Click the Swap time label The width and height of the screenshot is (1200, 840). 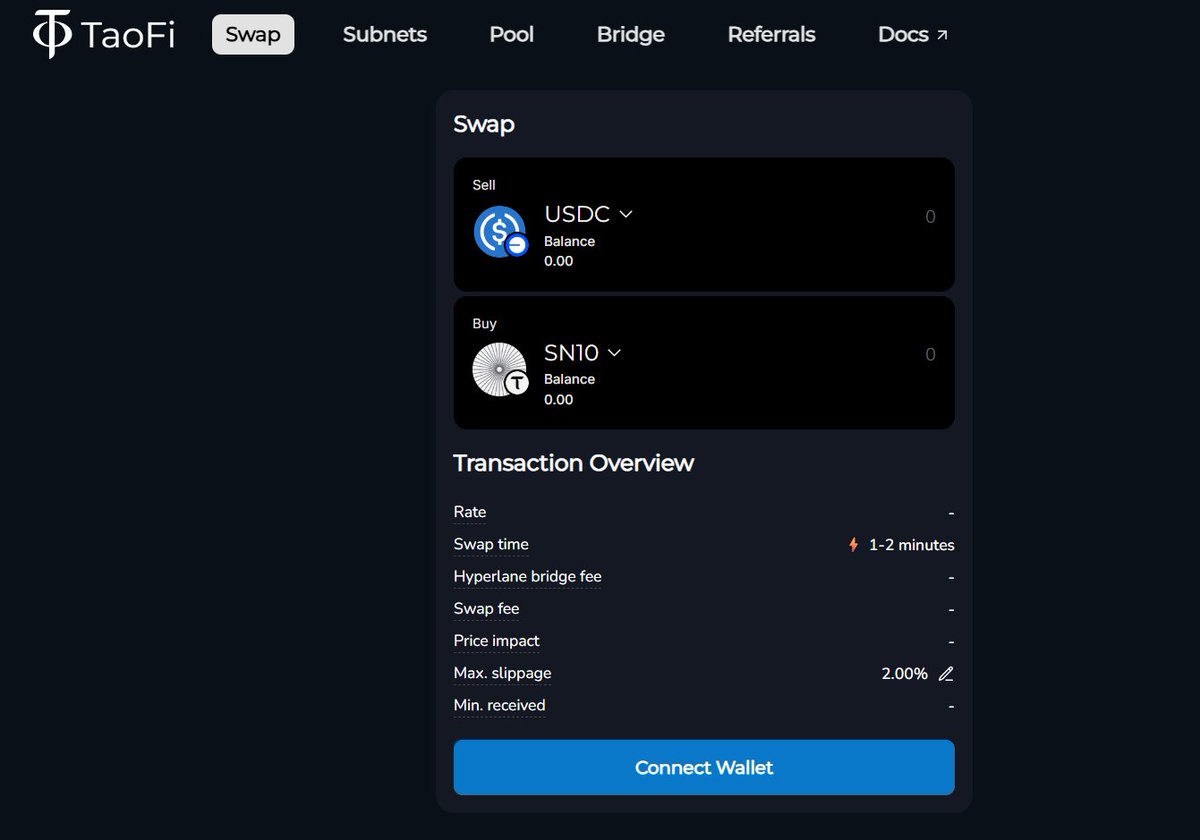coord(491,545)
